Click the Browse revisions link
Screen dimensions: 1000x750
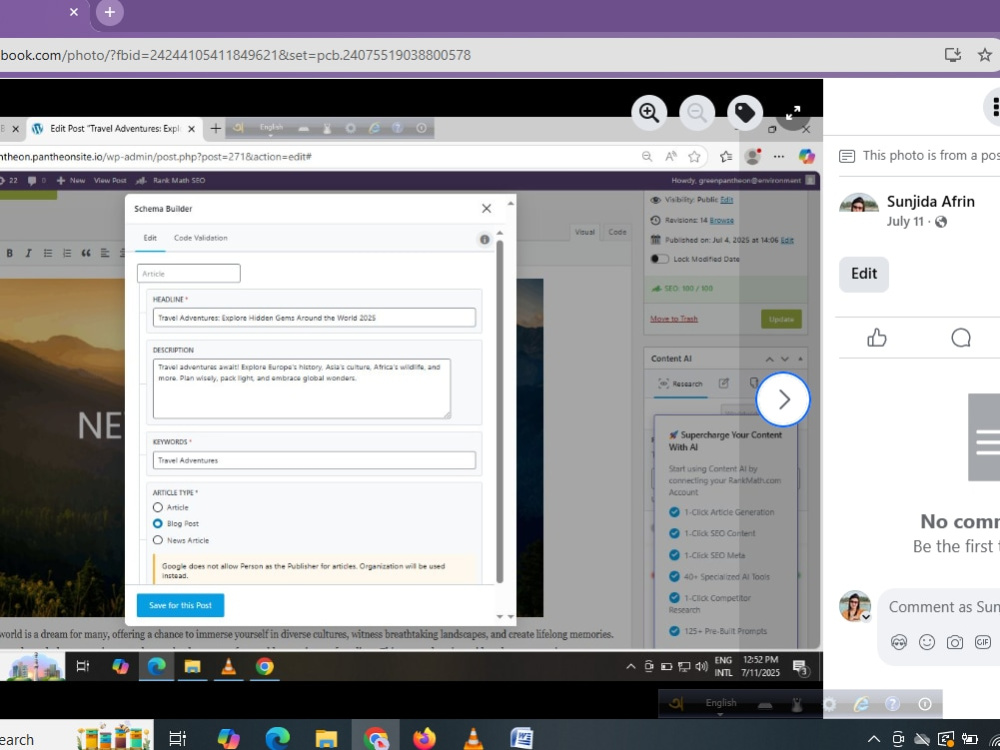tap(721, 220)
